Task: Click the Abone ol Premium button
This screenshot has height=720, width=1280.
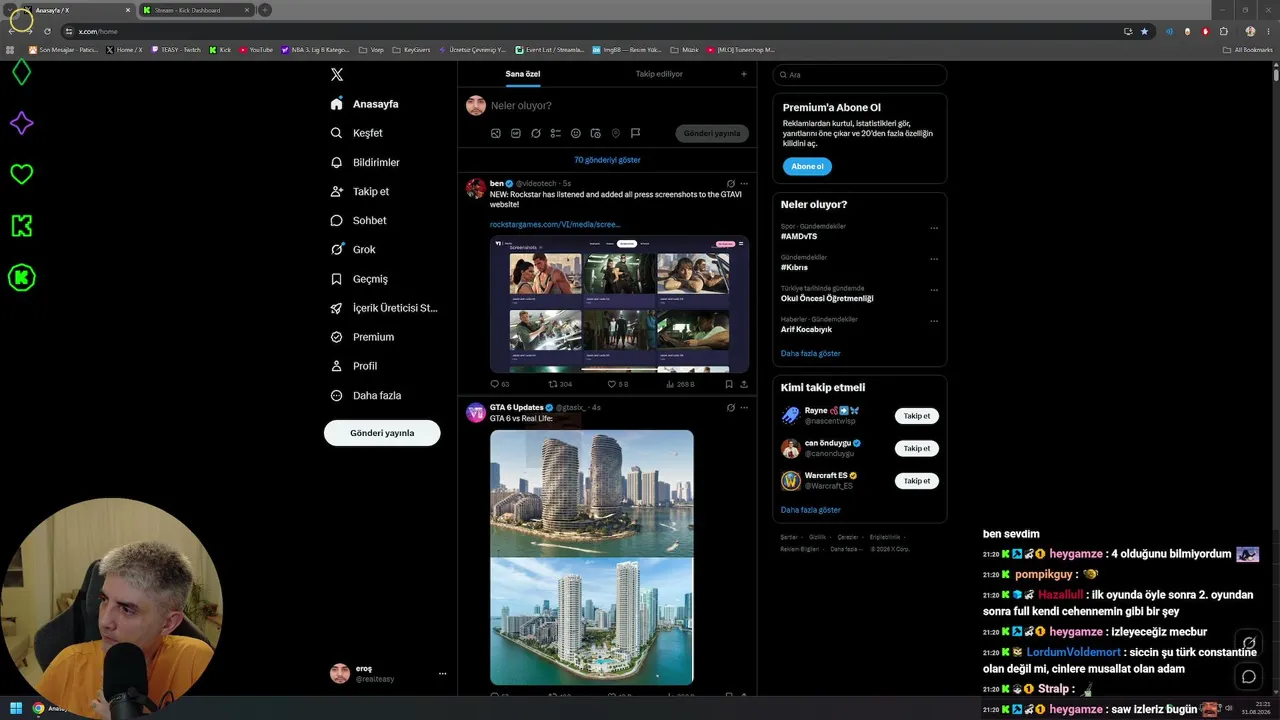Action: click(807, 166)
